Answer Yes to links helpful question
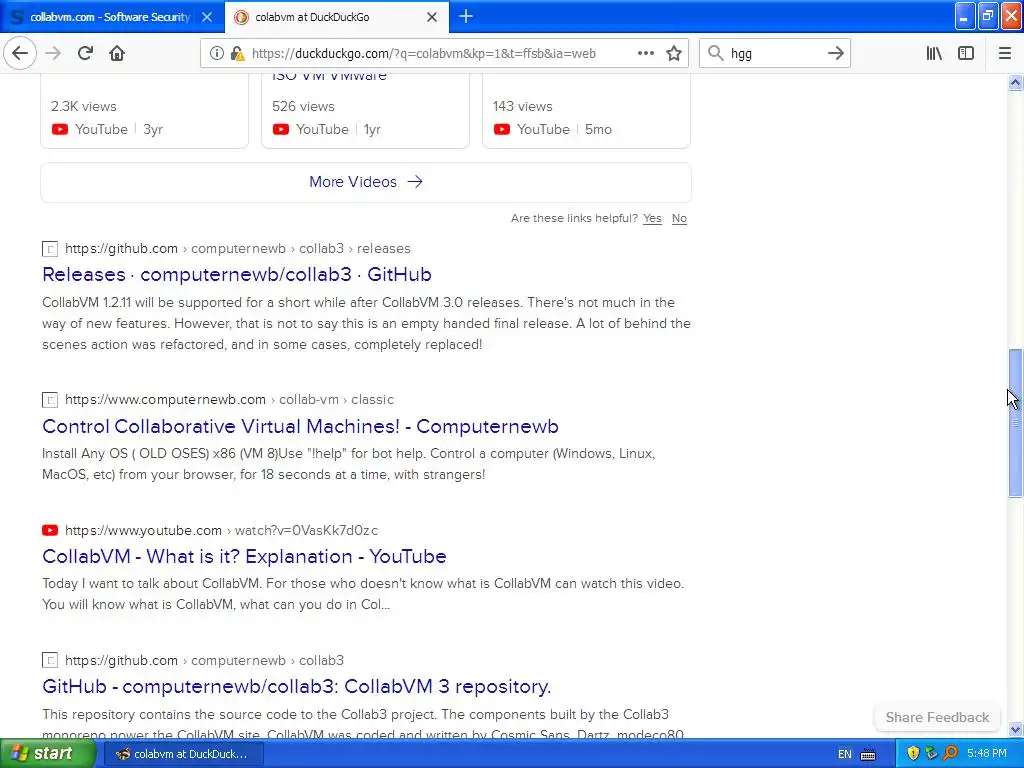Image resolution: width=1024 pixels, height=768 pixels. tap(652, 218)
